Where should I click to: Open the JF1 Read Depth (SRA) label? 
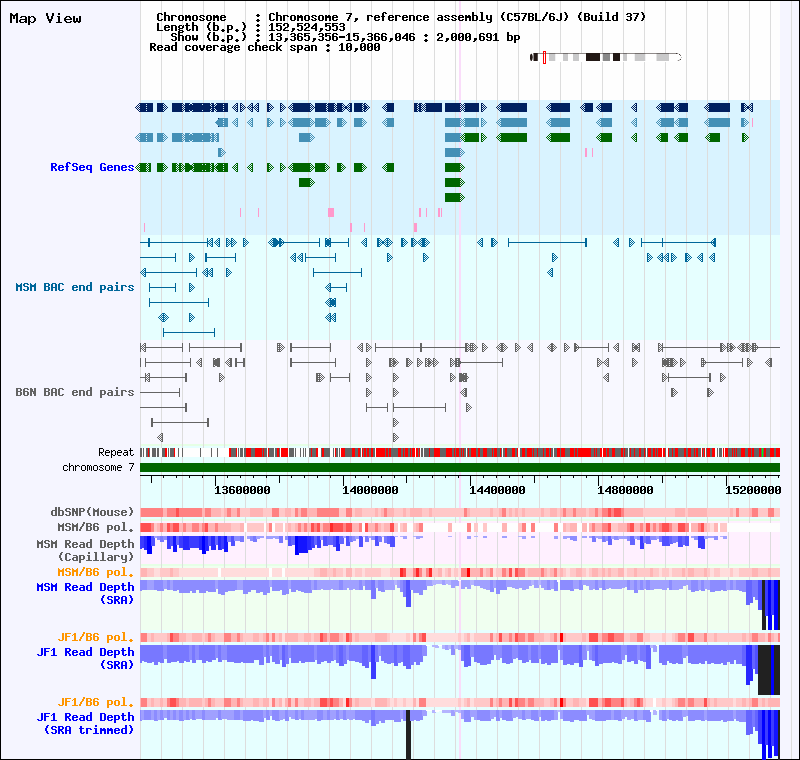pyautogui.click(x=85, y=658)
